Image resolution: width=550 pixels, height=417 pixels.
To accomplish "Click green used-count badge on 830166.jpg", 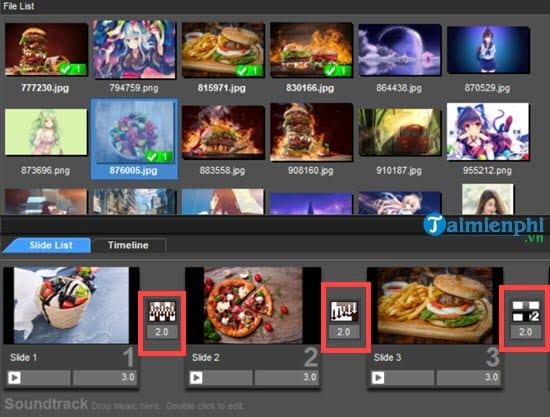I will tap(338, 70).
